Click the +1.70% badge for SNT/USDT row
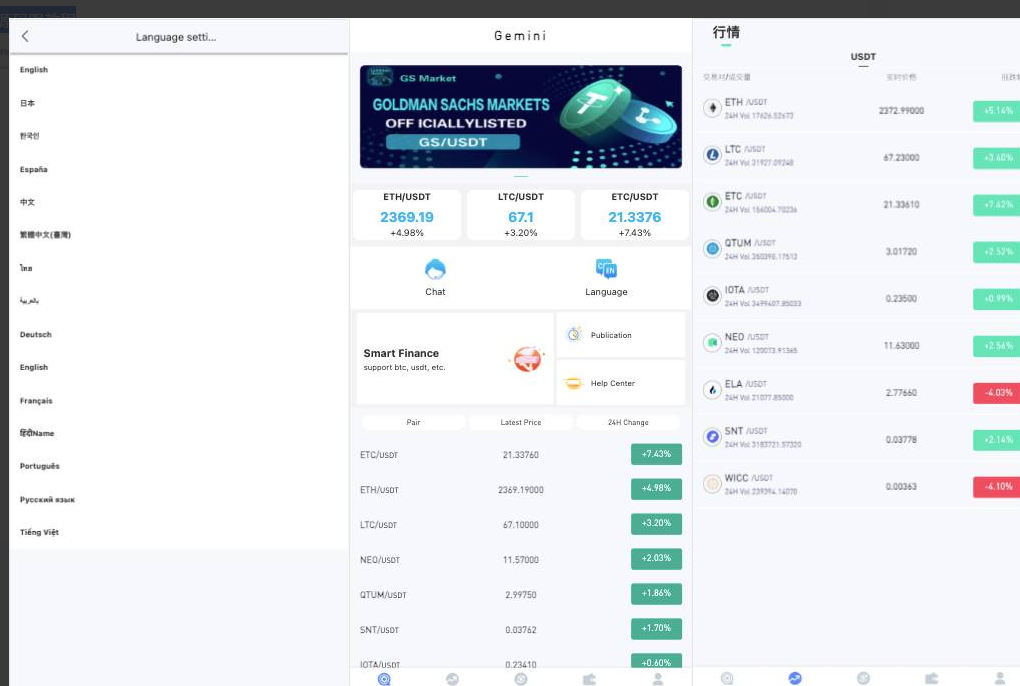1020x686 pixels. tap(656, 628)
